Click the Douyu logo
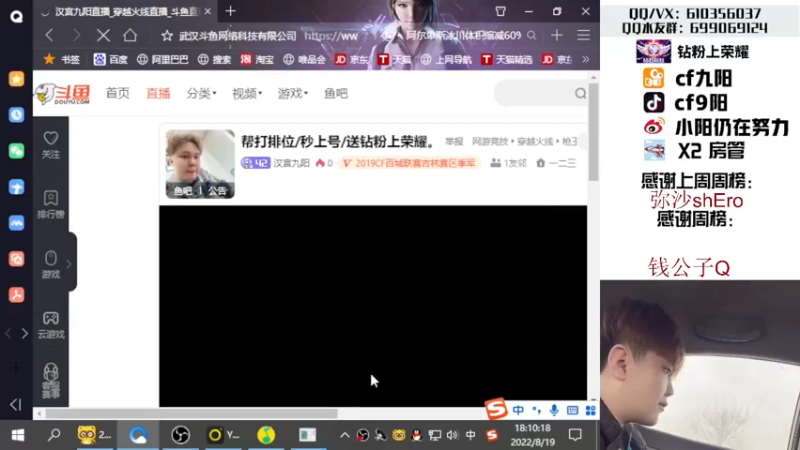Screen dimensions: 800x450 pos(63,94)
